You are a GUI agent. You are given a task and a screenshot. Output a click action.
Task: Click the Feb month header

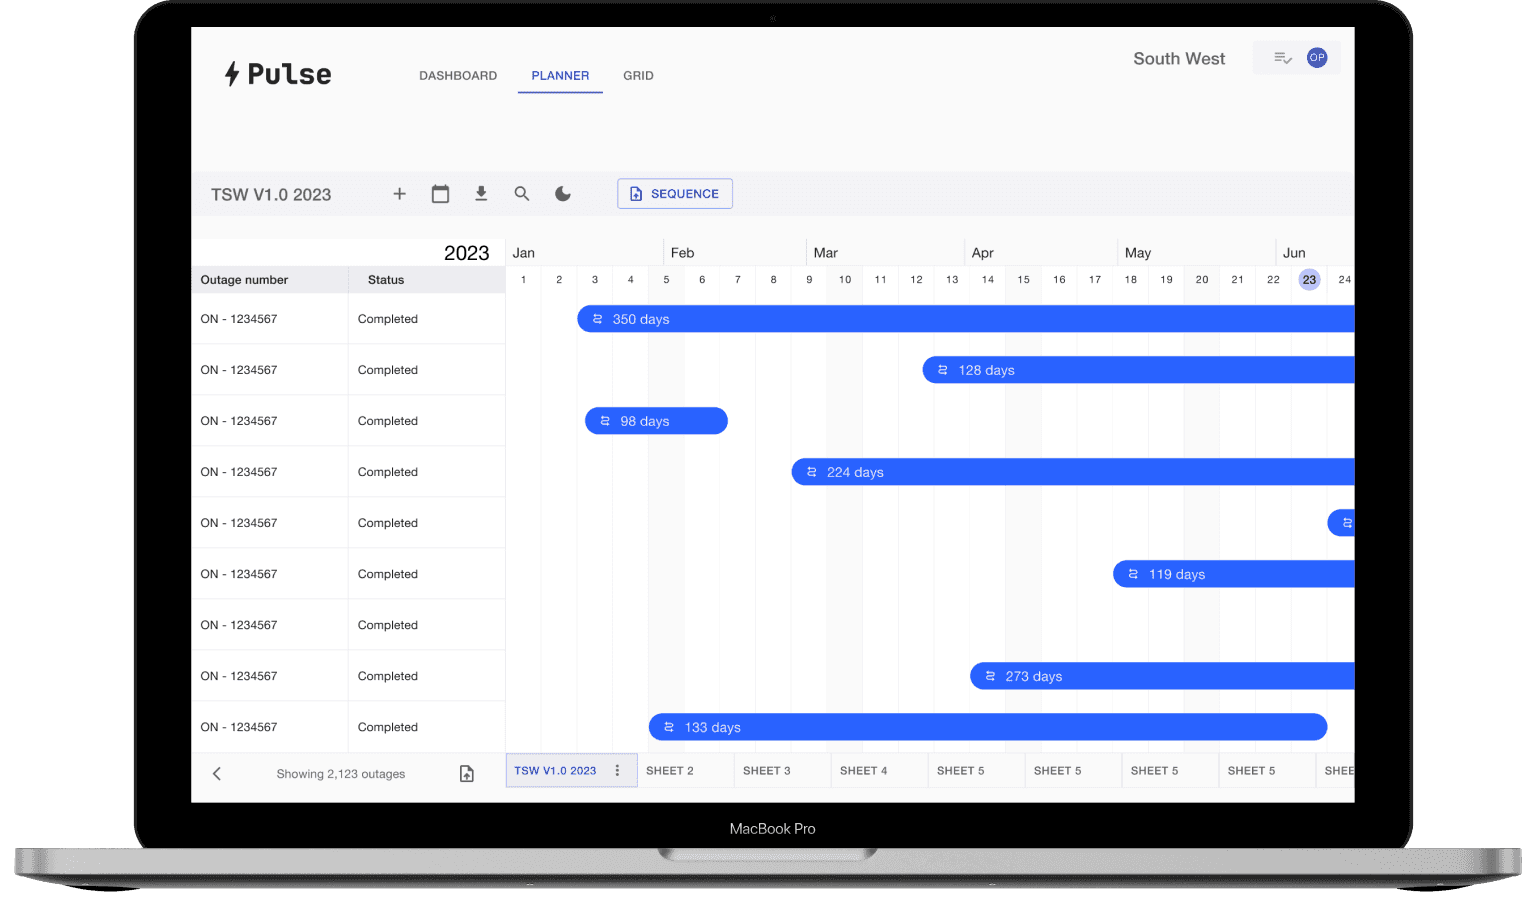[x=682, y=253]
